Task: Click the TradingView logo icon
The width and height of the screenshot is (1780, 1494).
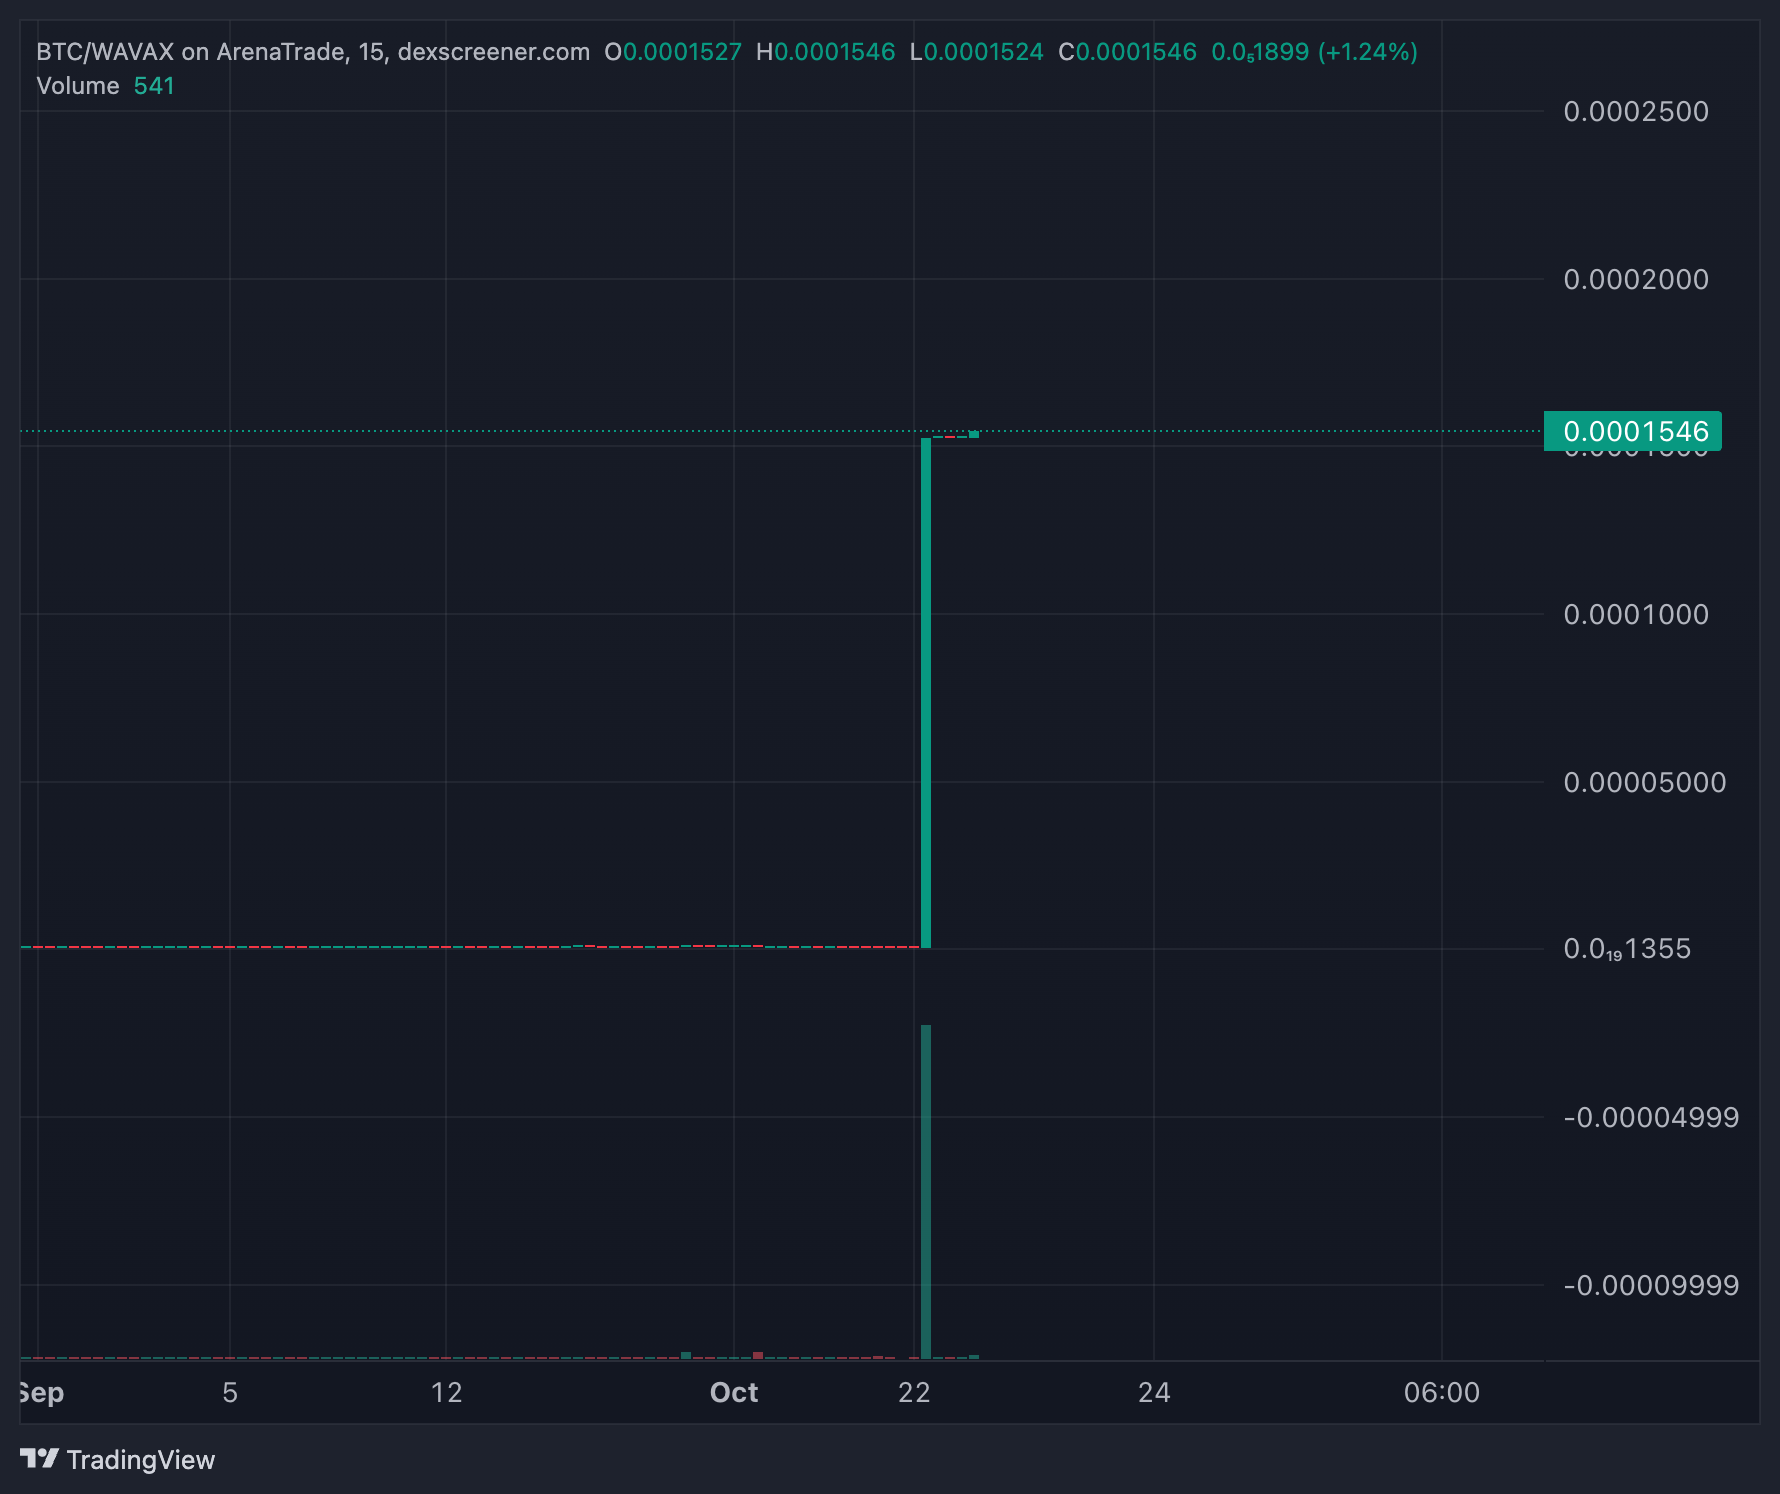Action: pos(39,1459)
